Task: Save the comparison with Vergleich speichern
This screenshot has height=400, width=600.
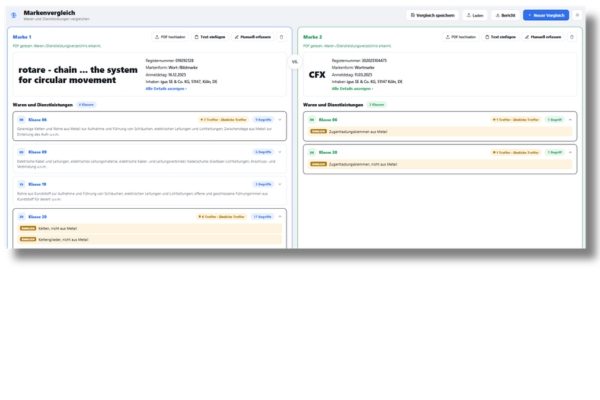Action: click(432, 15)
